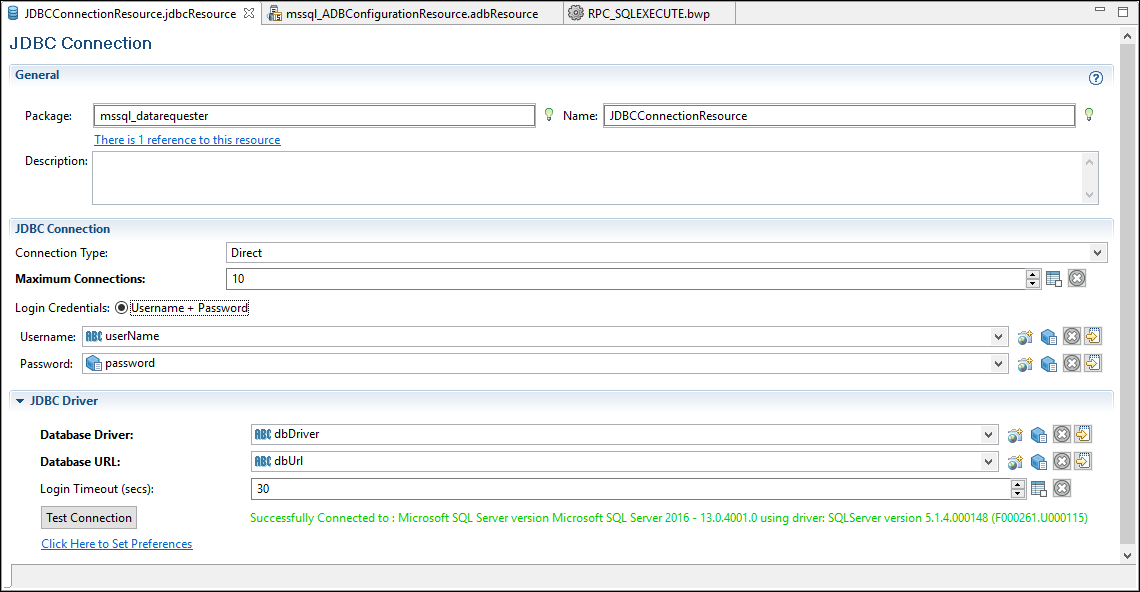Click the notepad arrow icon for Database Driver
Image resolution: width=1140 pixels, height=592 pixels.
coord(1083,434)
